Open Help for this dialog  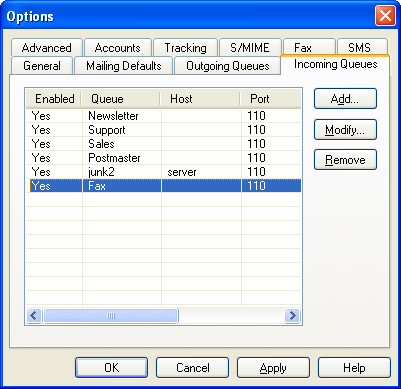tap(354, 368)
